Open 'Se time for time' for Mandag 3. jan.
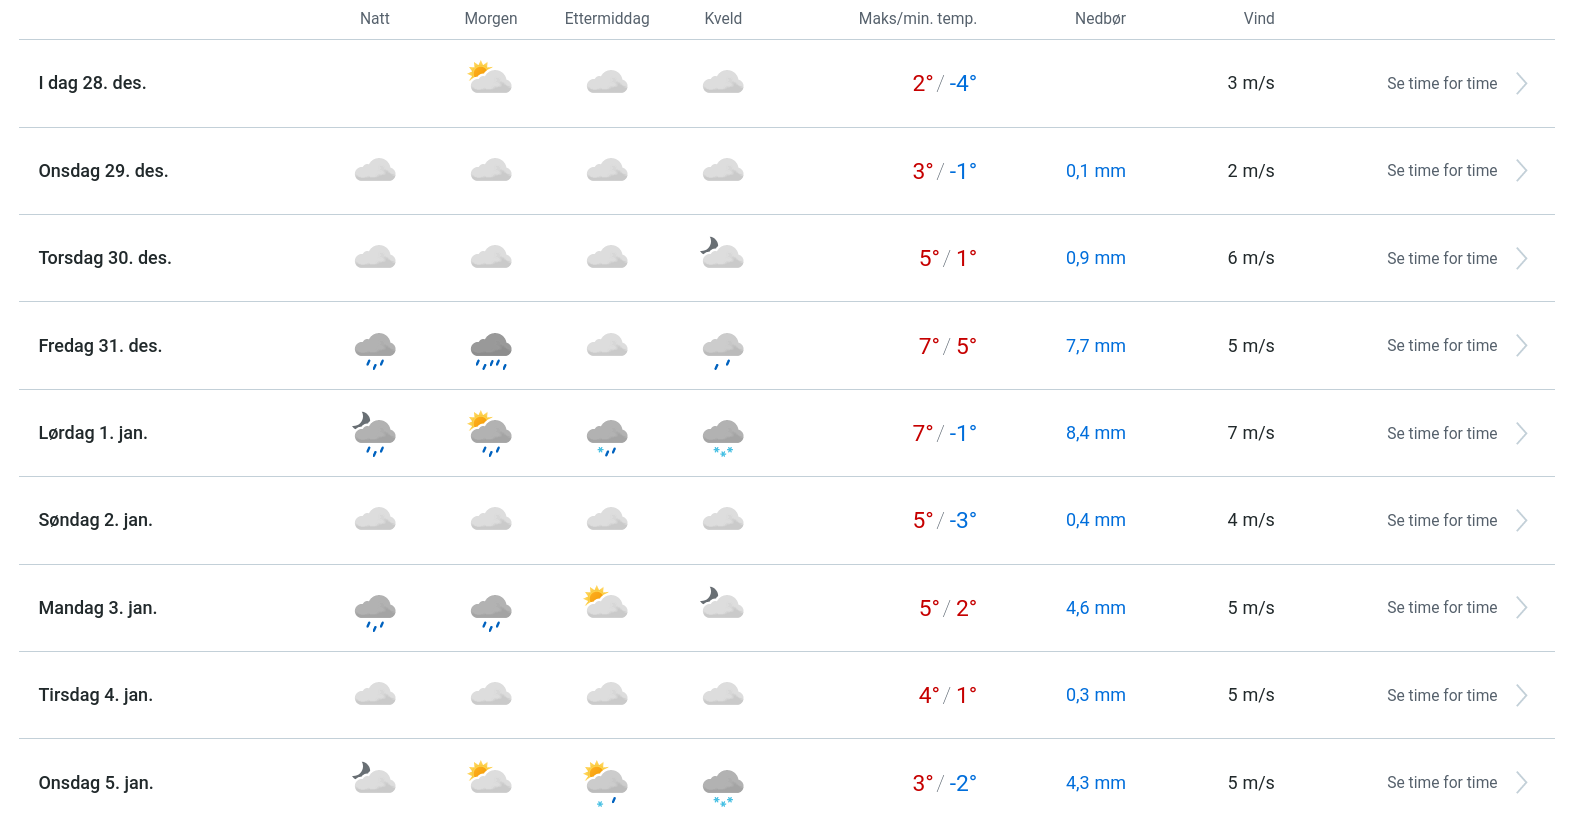Image resolution: width=1574 pixels, height=825 pixels. [x=1441, y=608]
